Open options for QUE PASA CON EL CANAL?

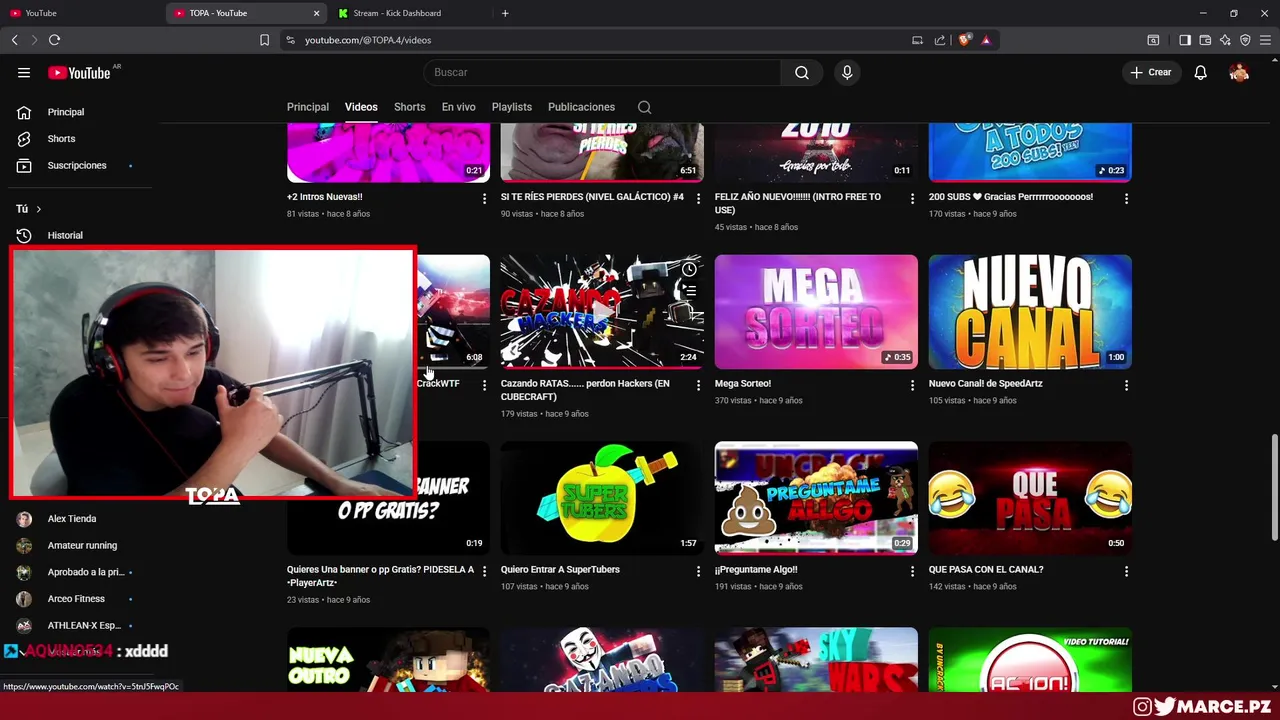tap(1126, 571)
